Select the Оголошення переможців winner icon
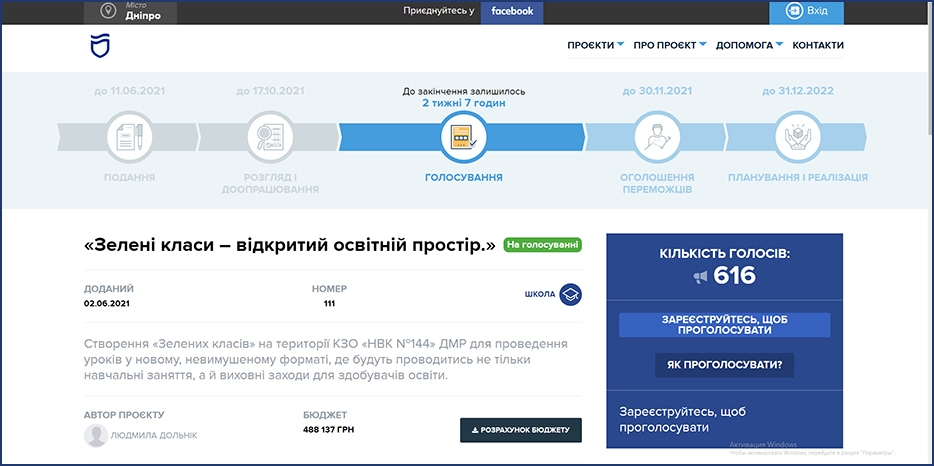 pyautogui.click(x=657, y=138)
